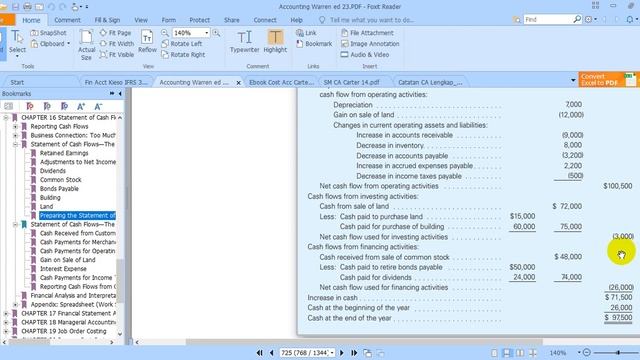The image size is (640, 360).
Task: Open the document tabs list dropdown
Action: pos(573,81)
